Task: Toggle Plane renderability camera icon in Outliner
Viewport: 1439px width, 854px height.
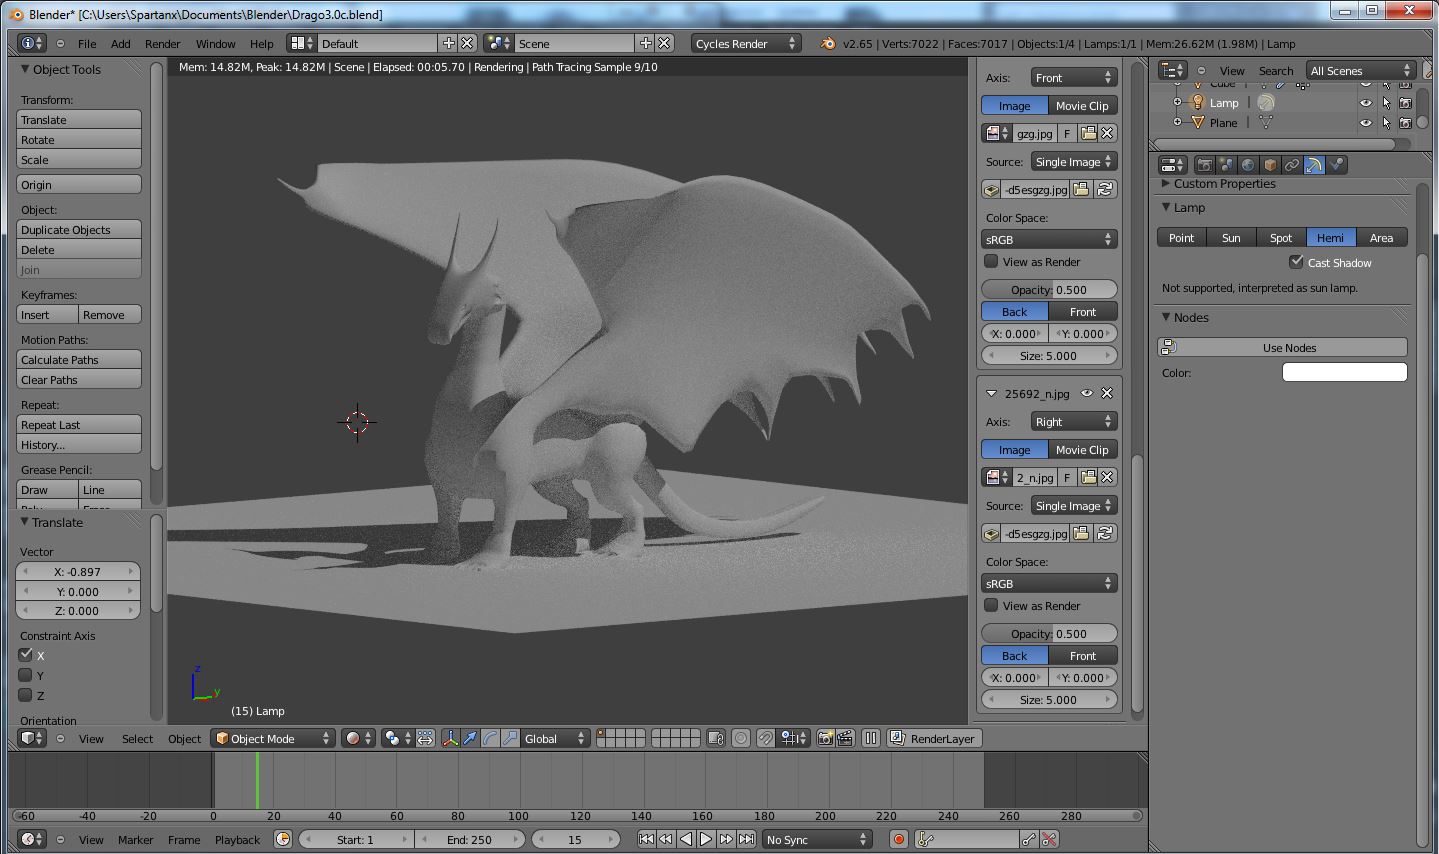Action: [x=1405, y=122]
